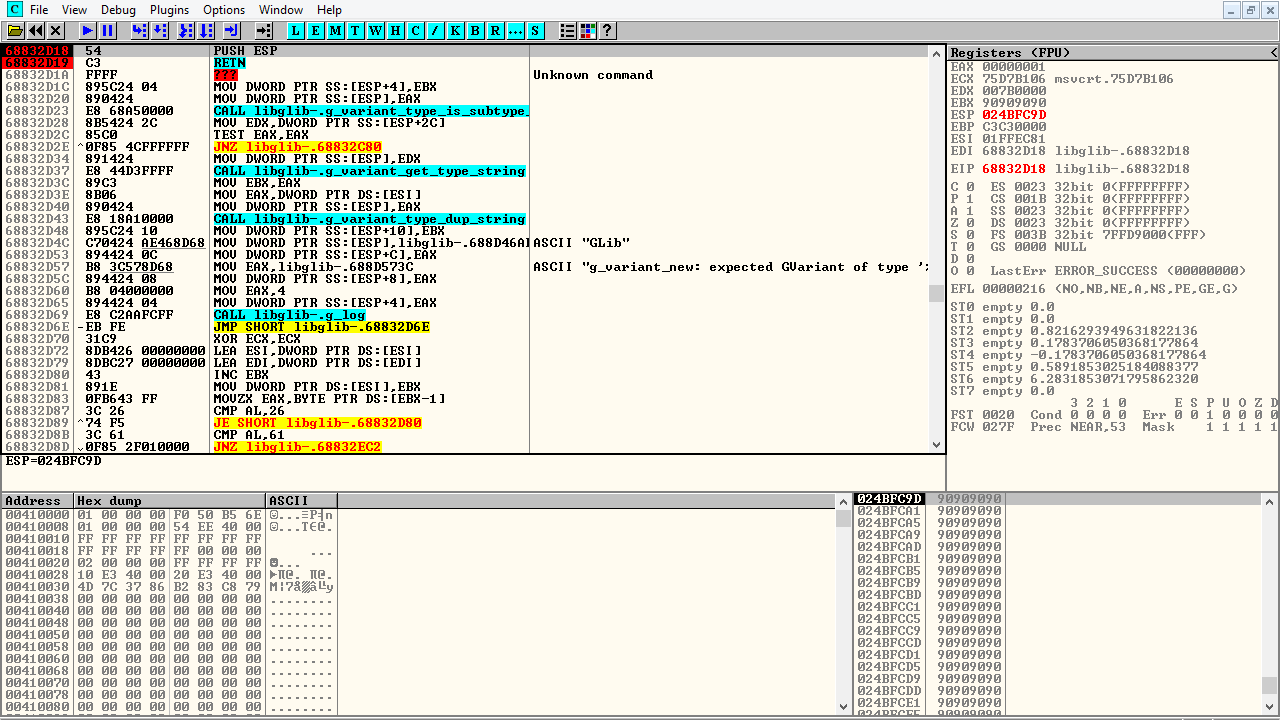Screen dimensions: 1280x720
Task: Click the OllyDbg C system menu icon
Action: tap(14, 10)
